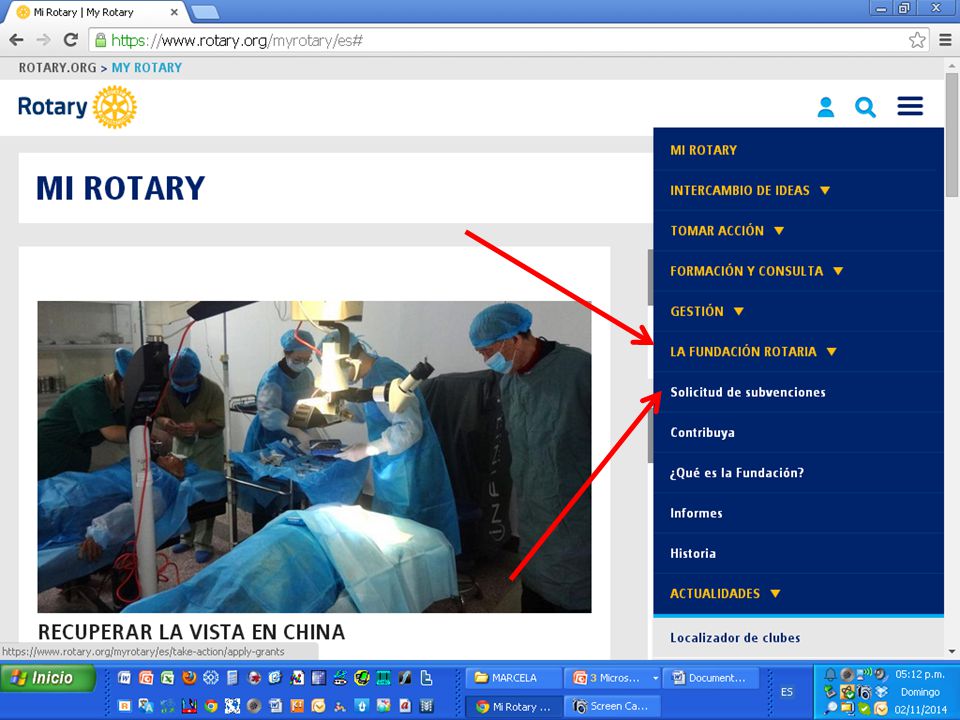The image size is (960, 720).
Task: Launch Firefox from quick launch
Action: (x=189, y=677)
